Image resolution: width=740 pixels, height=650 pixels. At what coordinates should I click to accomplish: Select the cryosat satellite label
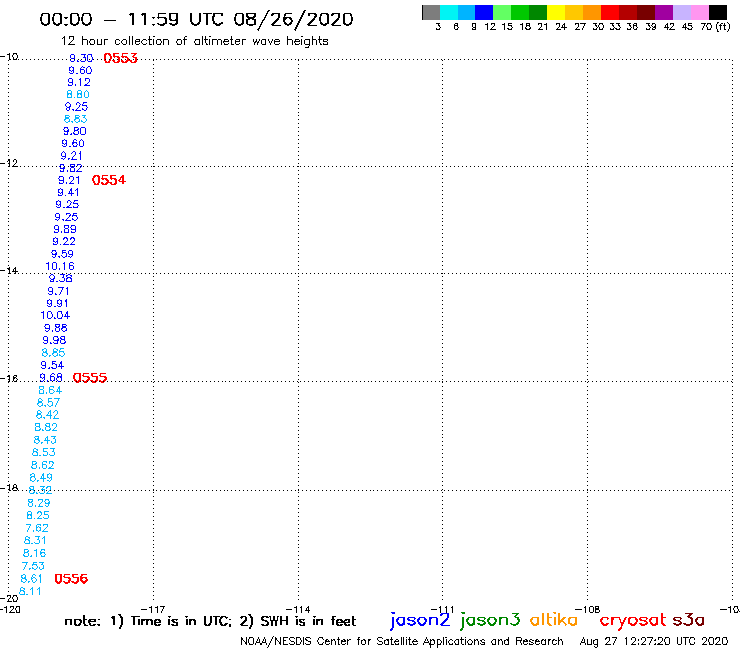633,621
